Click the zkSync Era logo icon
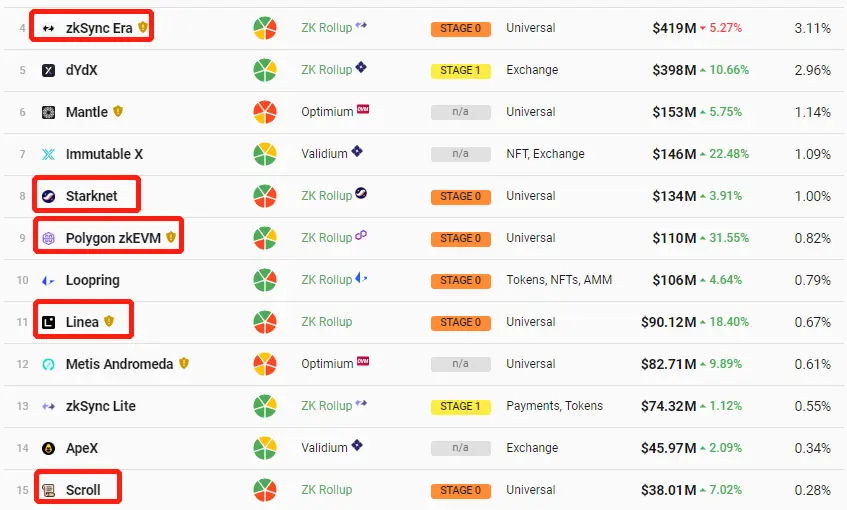847x510 pixels. coord(49,28)
